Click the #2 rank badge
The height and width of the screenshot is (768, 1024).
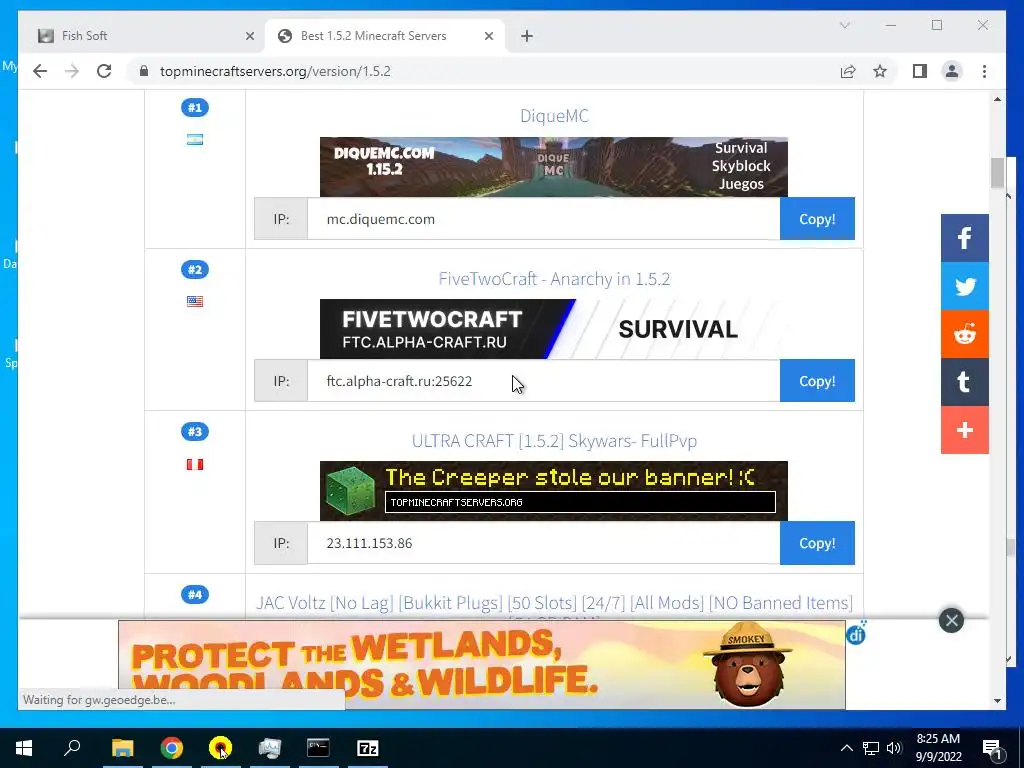click(x=195, y=270)
